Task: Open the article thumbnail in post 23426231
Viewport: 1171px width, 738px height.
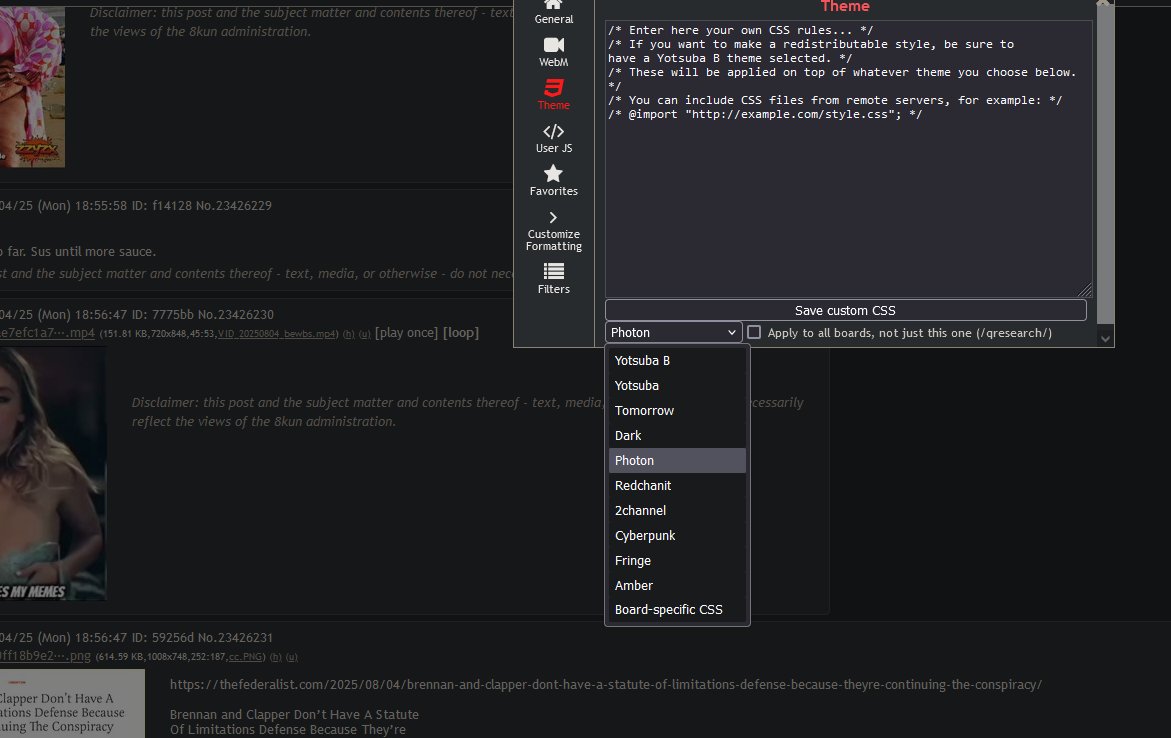Action: click(72, 704)
